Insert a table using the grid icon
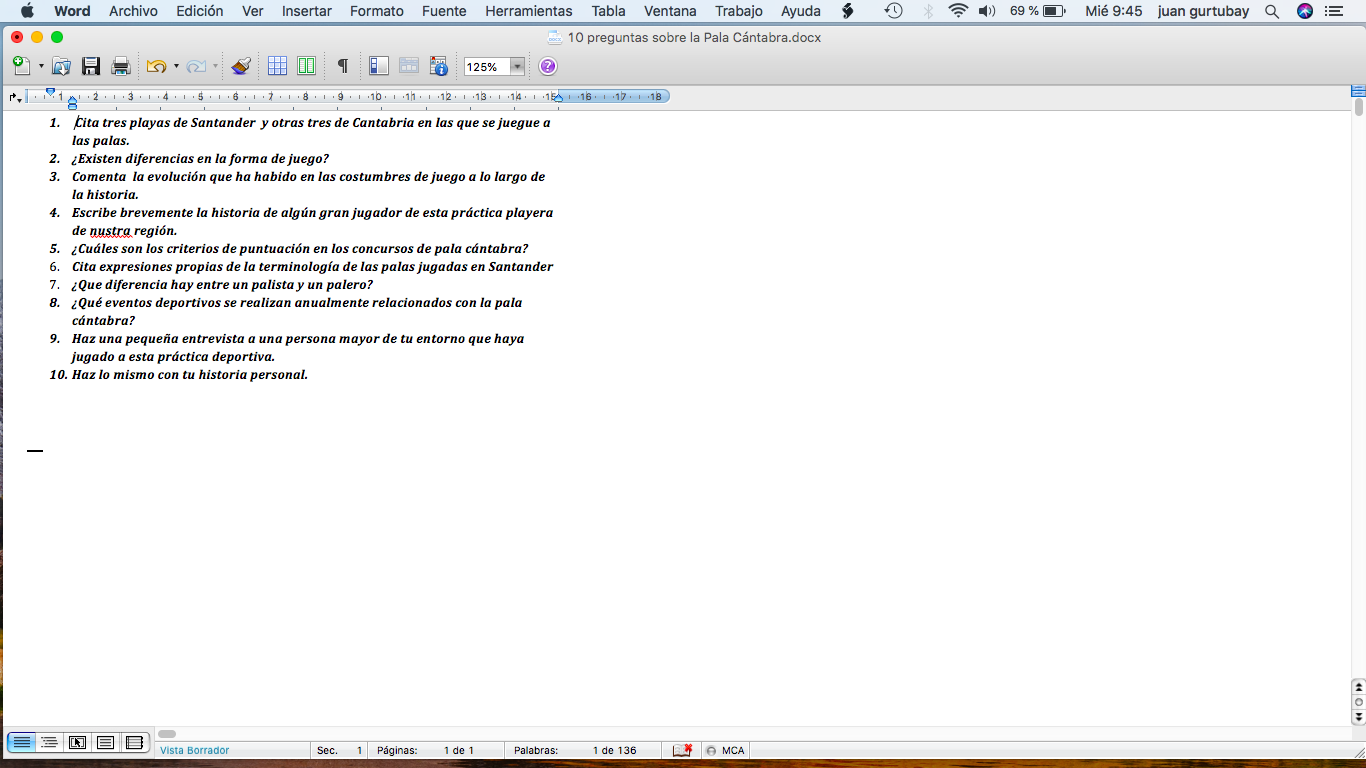The image size is (1366, 768). tap(277, 66)
